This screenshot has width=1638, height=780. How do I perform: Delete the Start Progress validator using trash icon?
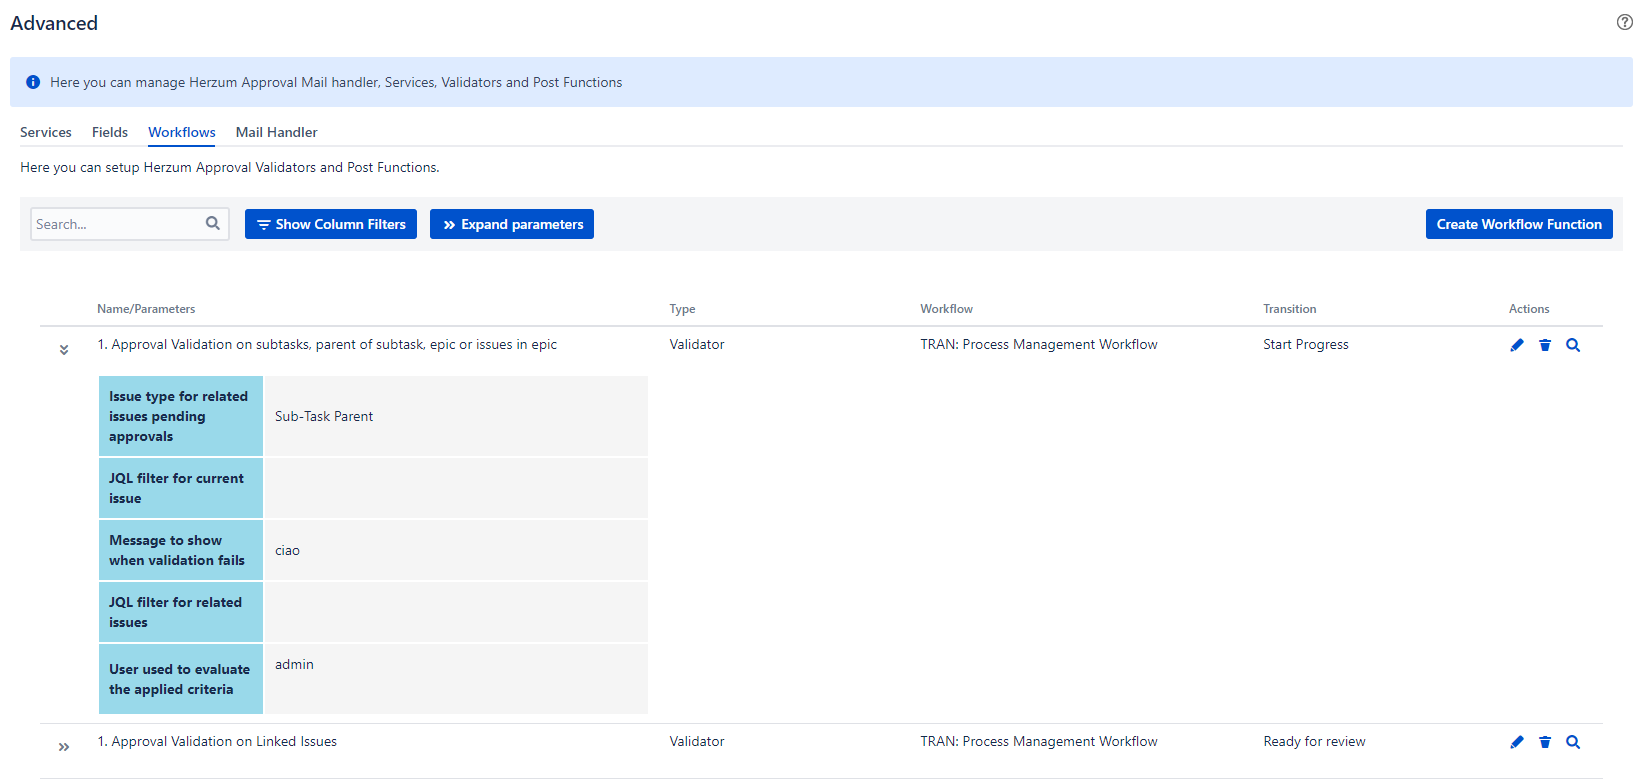1545,345
